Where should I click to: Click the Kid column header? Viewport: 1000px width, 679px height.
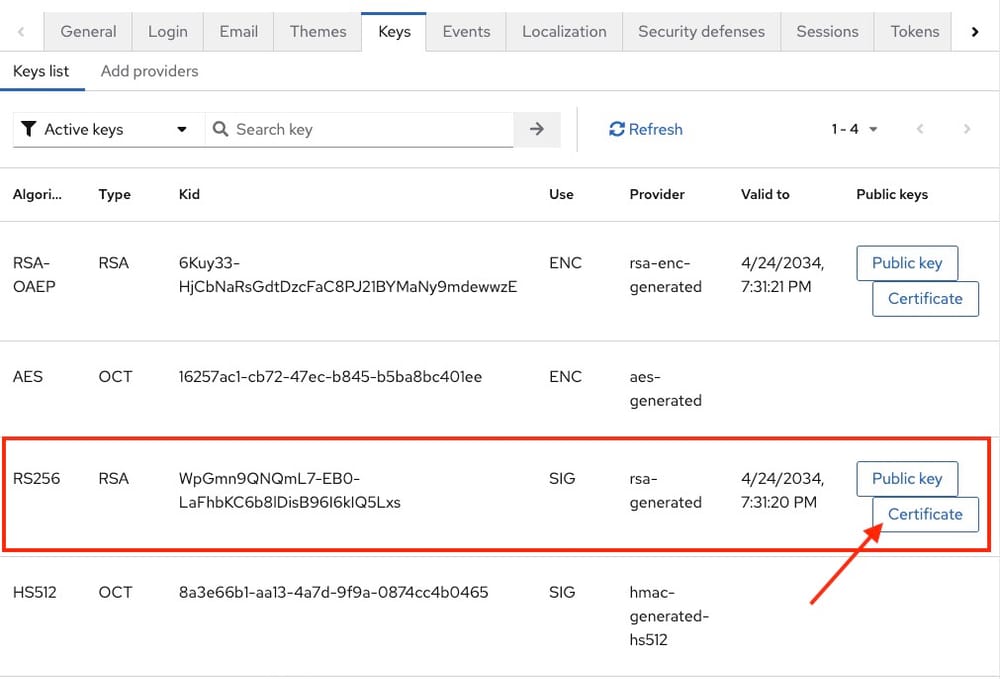[x=189, y=194]
